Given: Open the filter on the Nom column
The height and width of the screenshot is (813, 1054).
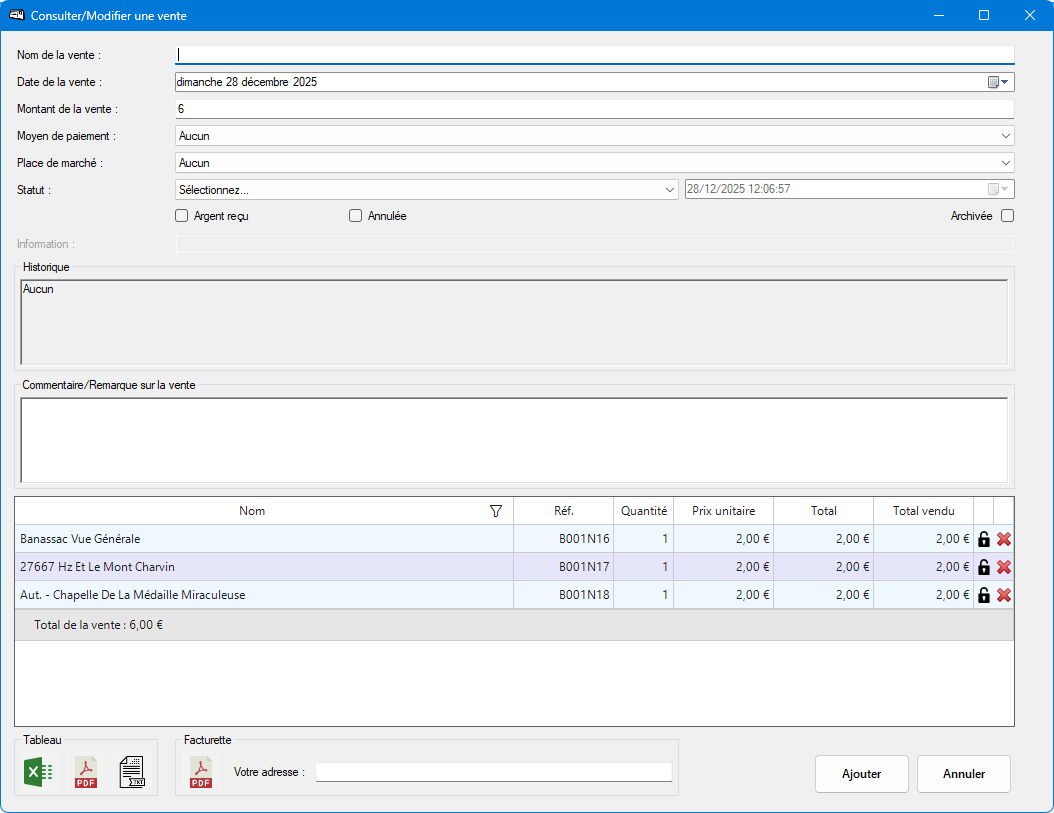Looking at the screenshot, I should 496,511.
